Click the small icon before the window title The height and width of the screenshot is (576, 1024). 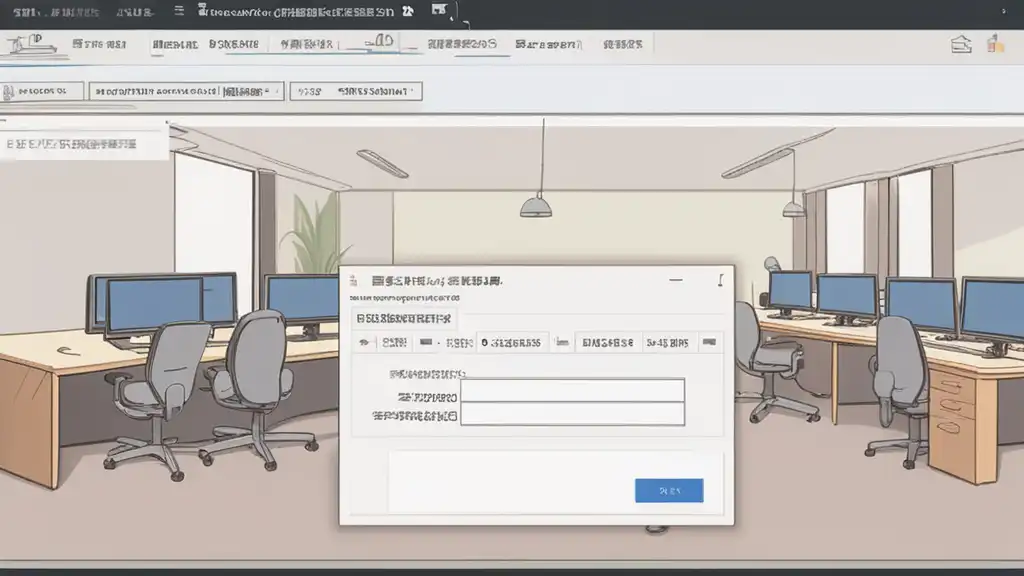[202, 9]
